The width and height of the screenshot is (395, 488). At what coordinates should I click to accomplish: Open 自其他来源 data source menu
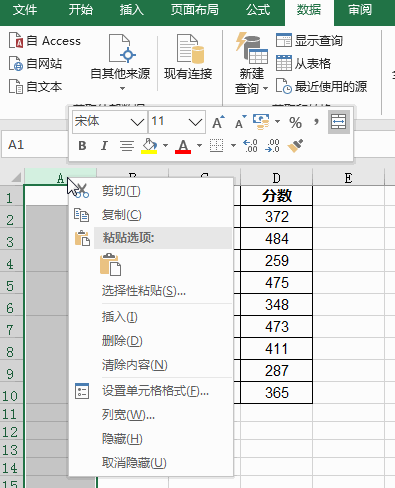pos(120,62)
